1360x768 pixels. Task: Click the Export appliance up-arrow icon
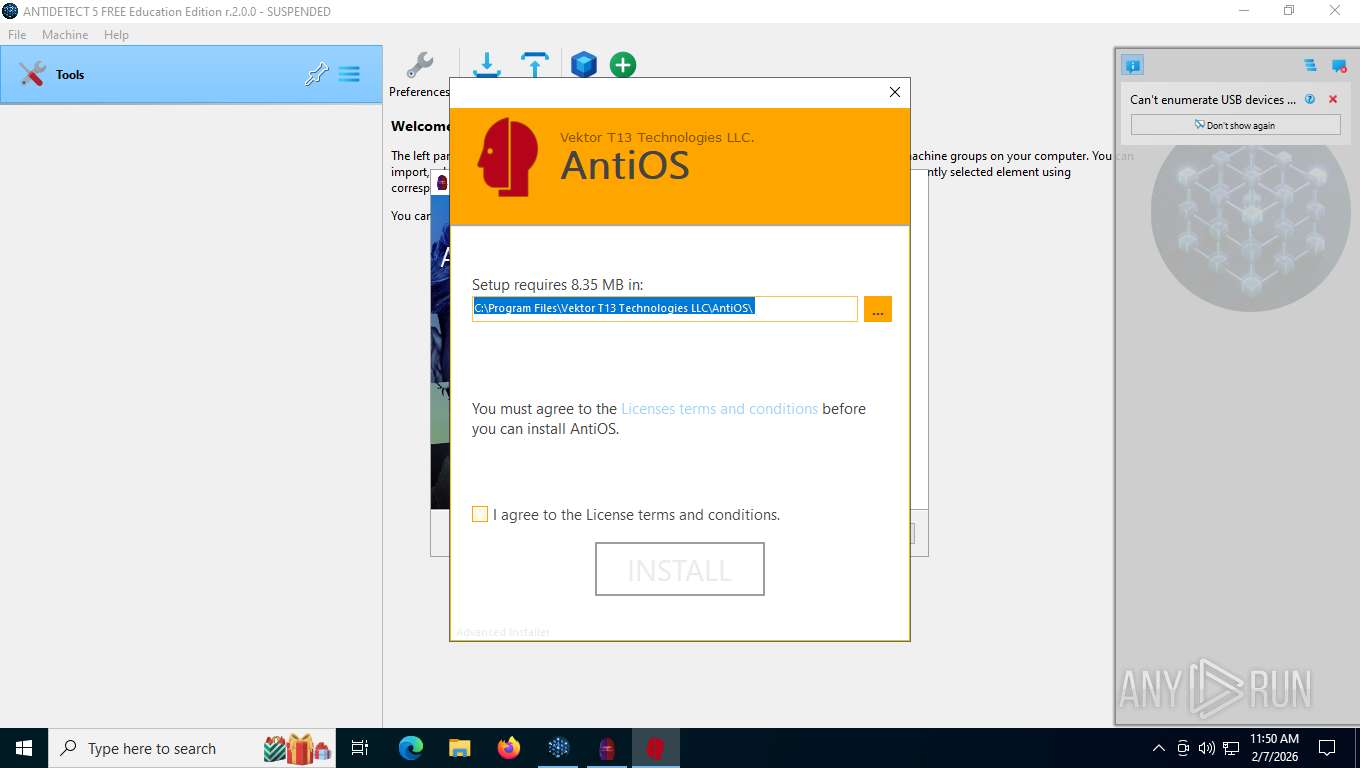(x=535, y=65)
